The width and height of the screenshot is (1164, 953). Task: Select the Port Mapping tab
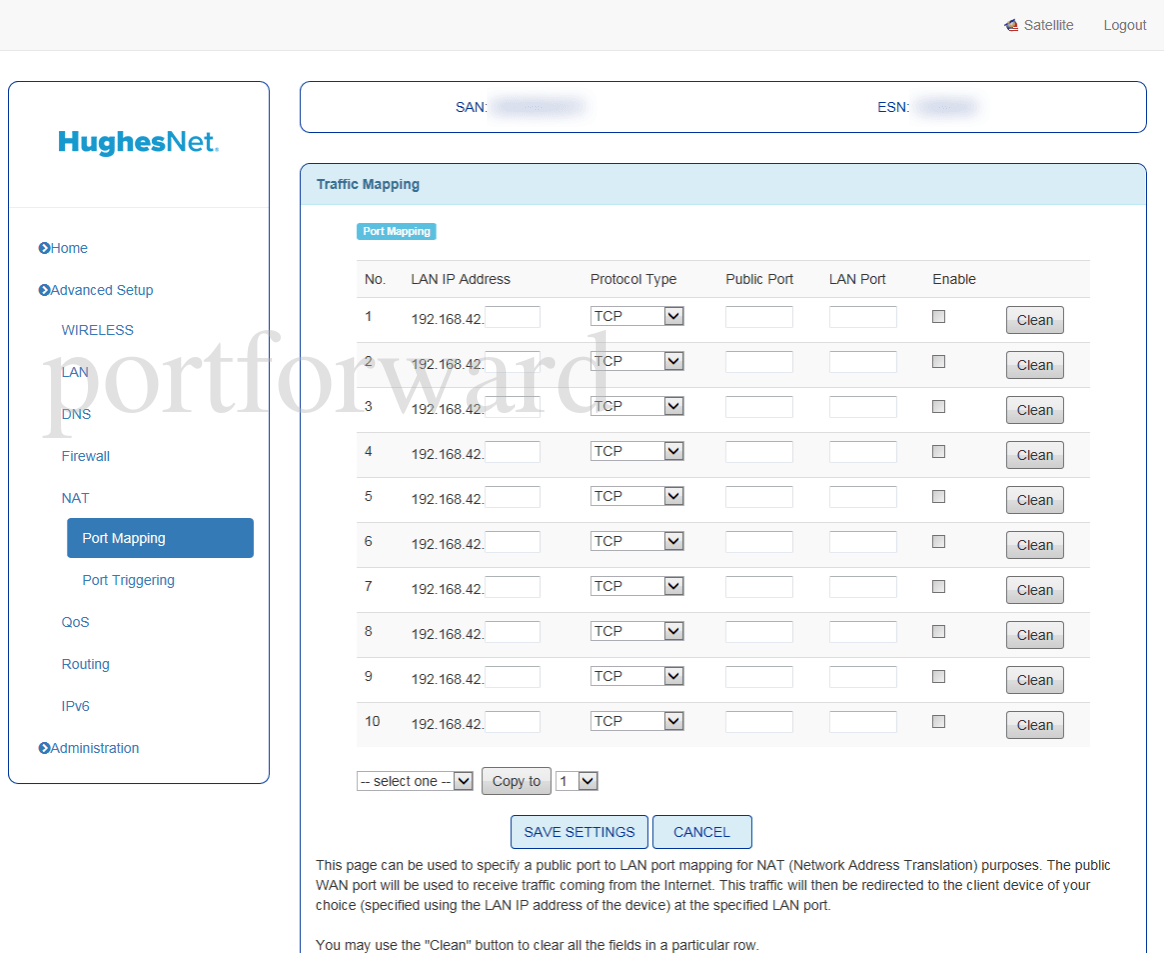pyautogui.click(x=396, y=231)
